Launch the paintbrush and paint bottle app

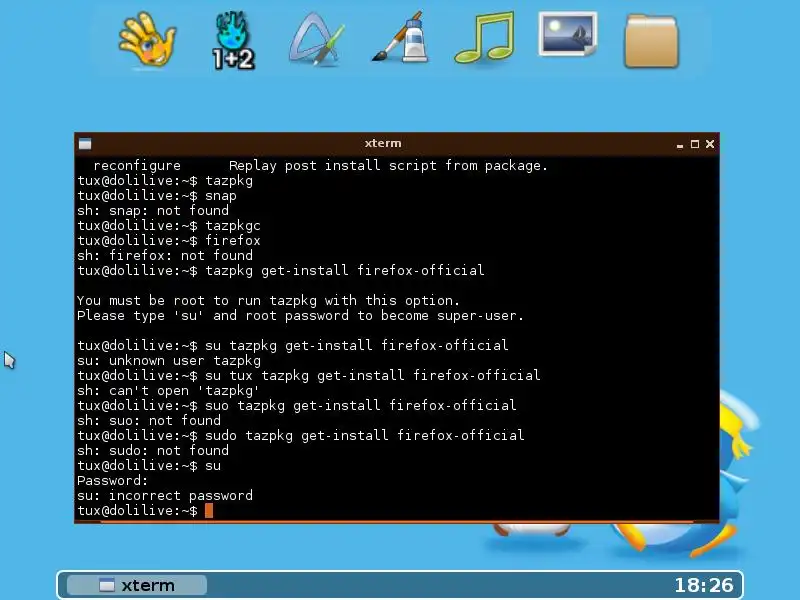point(401,38)
